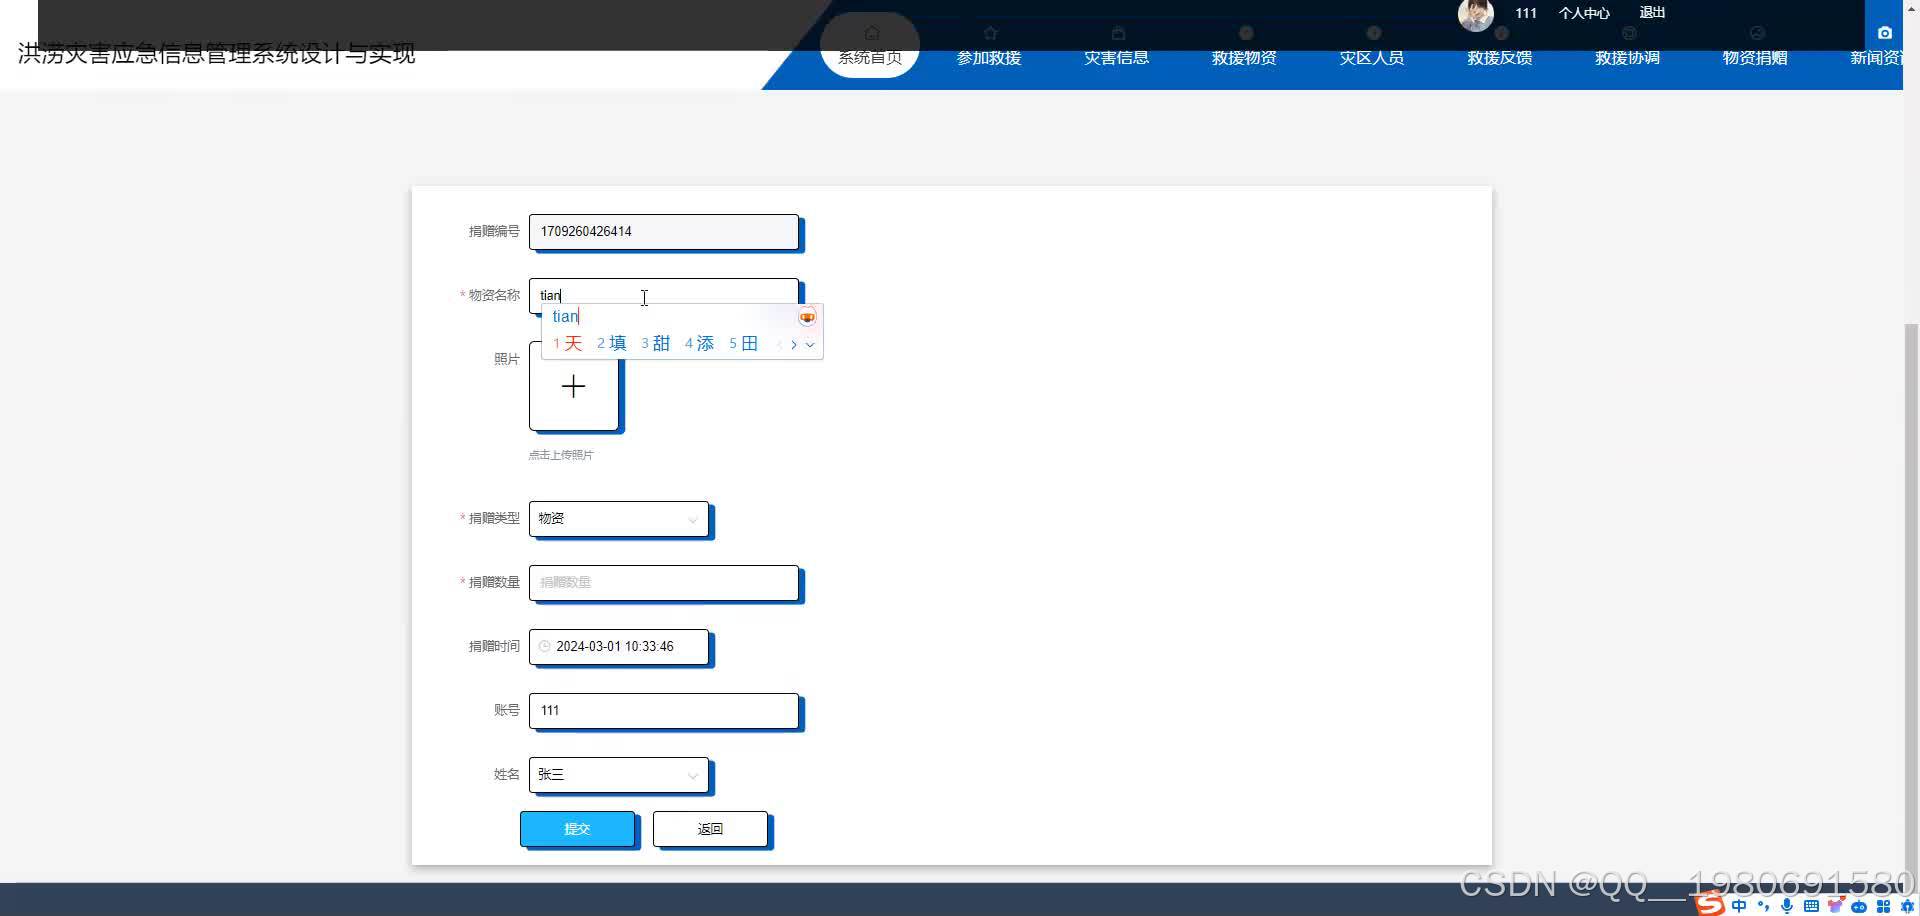Click the 捐赠编号 input field
Image resolution: width=1920 pixels, height=916 pixels.
(664, 232)
